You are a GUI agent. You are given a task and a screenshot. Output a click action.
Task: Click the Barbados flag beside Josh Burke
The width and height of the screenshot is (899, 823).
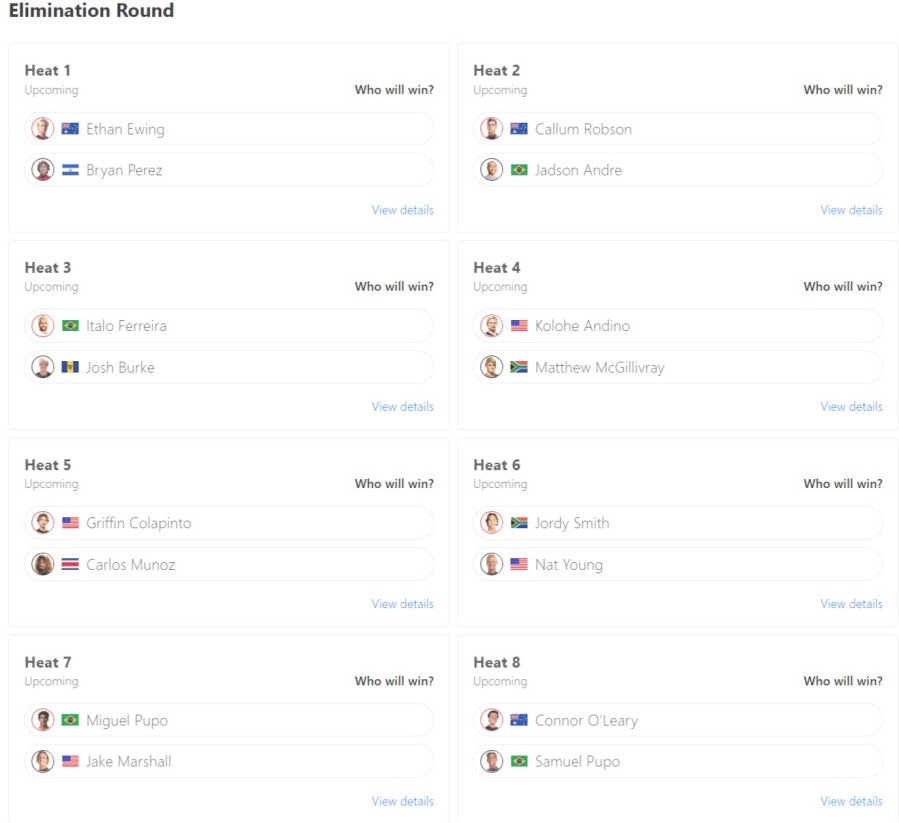click(x=70, y=367)
